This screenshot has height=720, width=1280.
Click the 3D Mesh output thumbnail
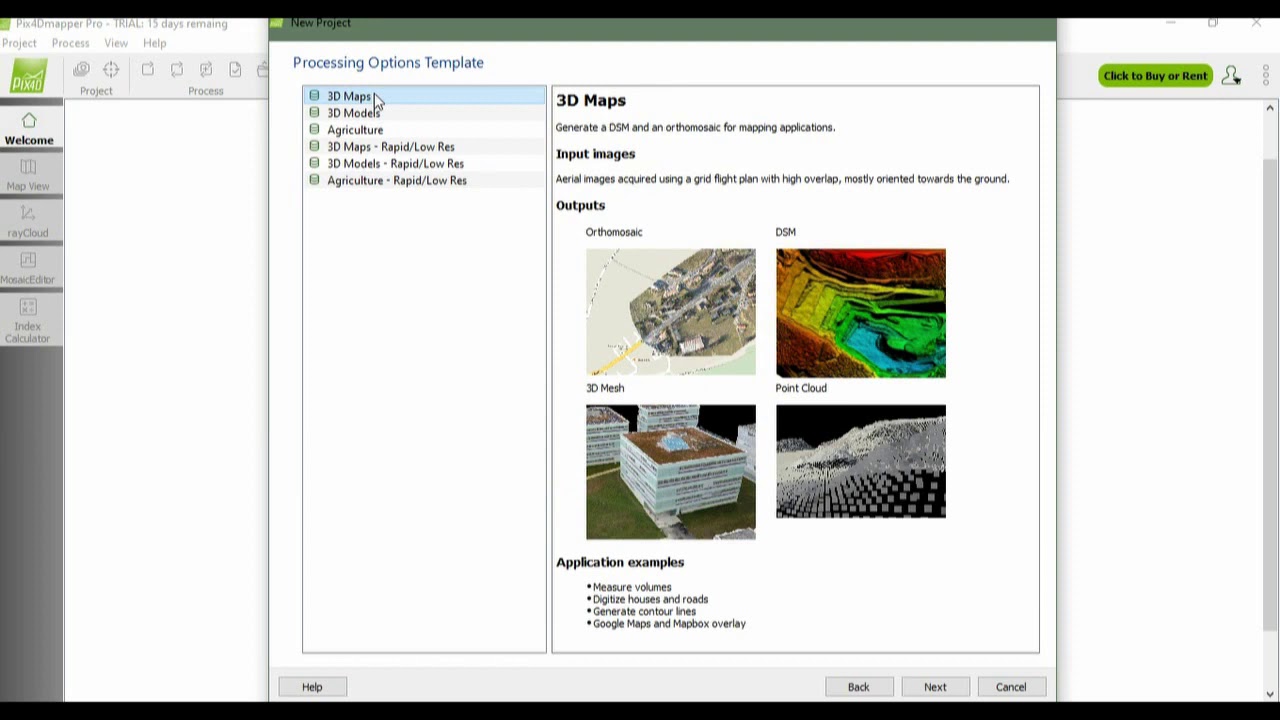coord(671,472)
